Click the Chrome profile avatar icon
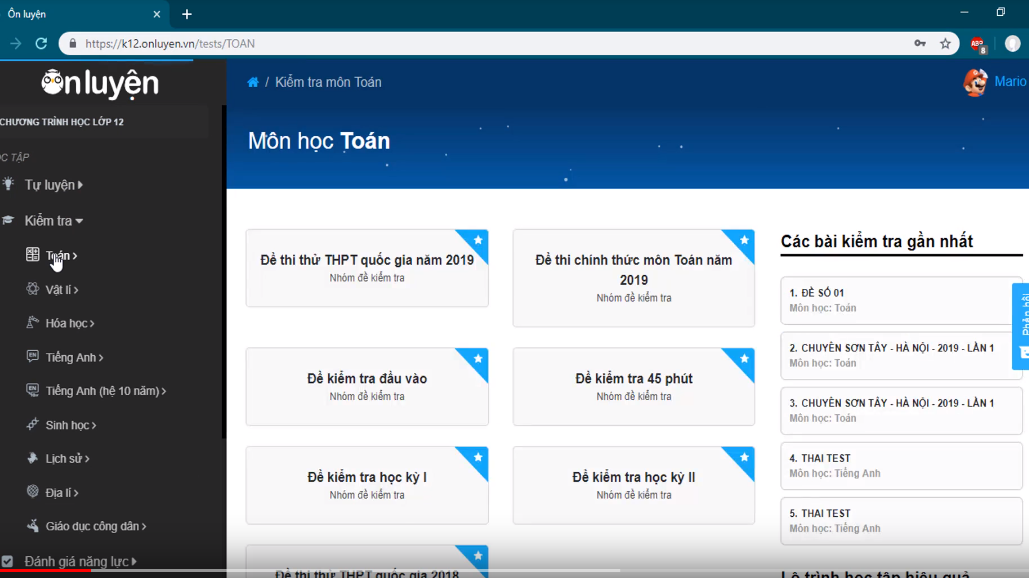Image resolution: width=1029 pixels, height=578 pixels. point(1012,43)
